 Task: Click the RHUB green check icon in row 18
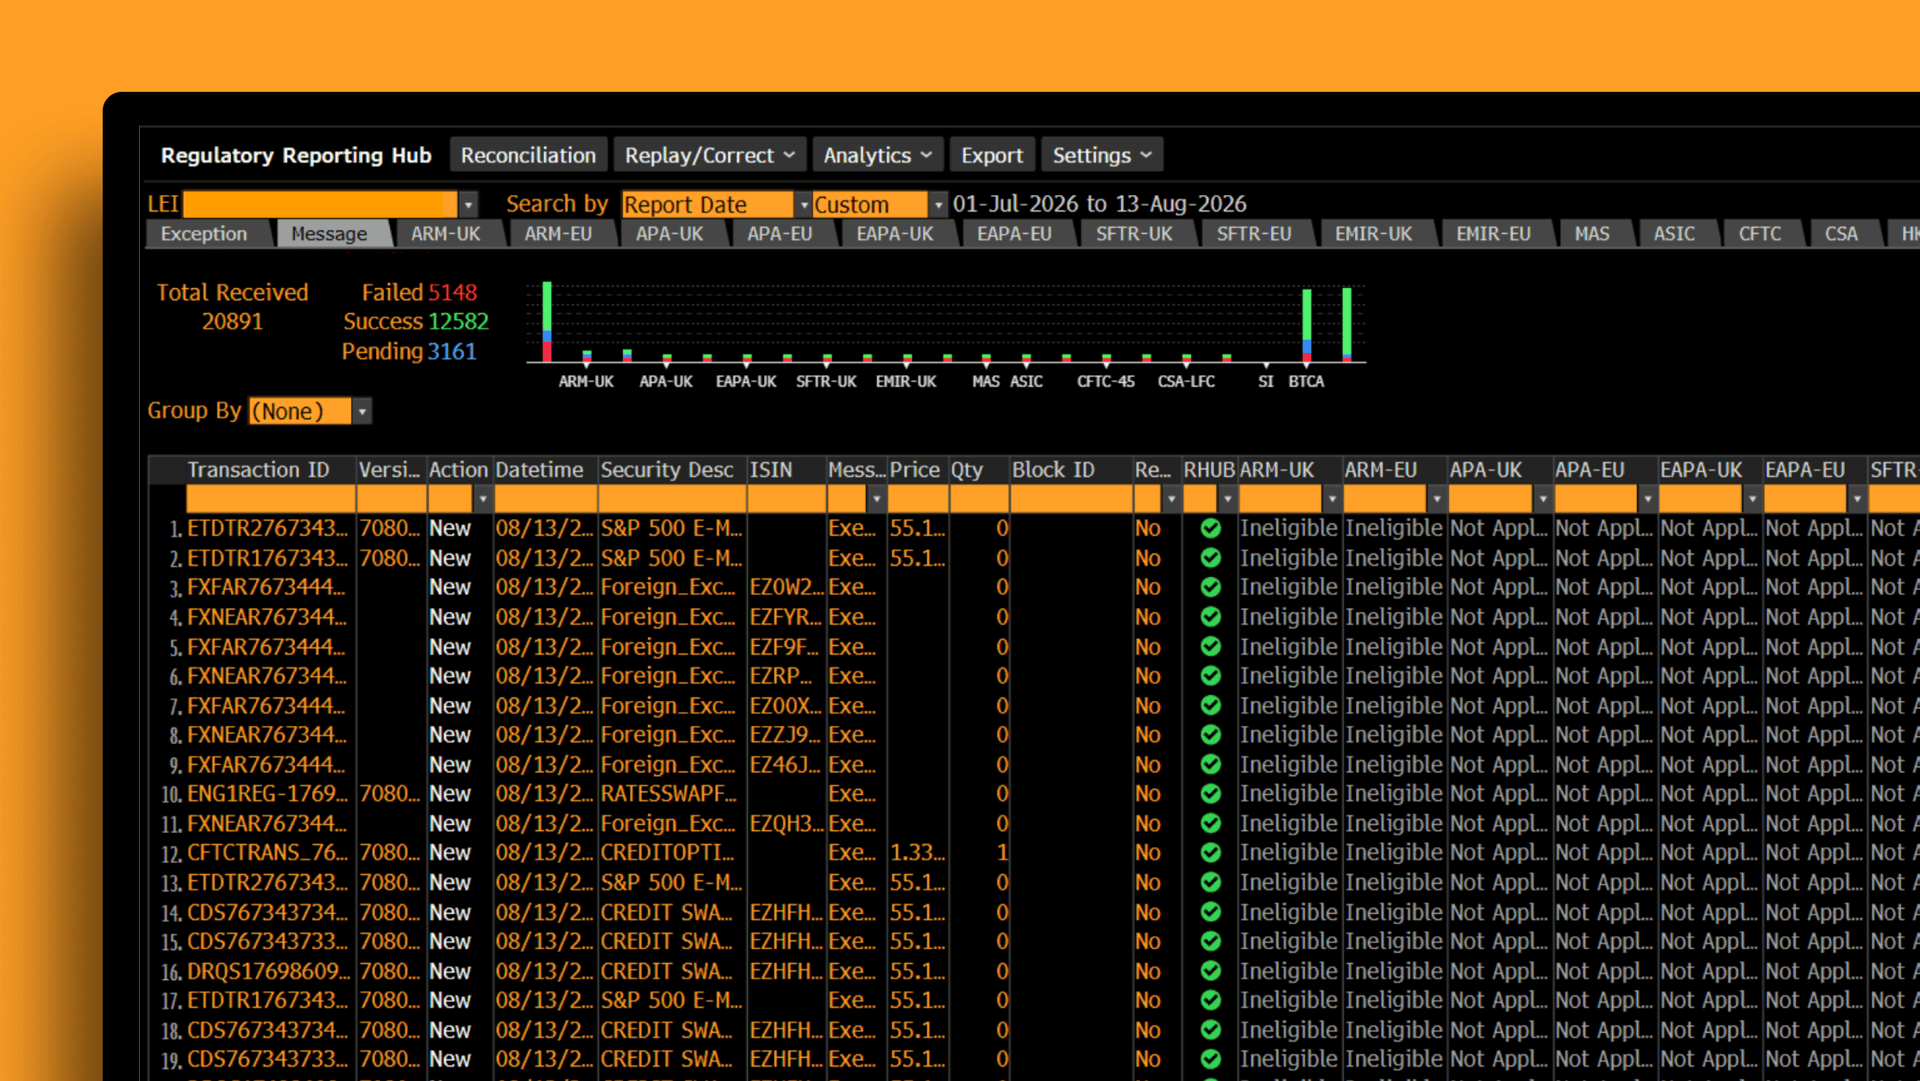click(x=1210, y=1031)
